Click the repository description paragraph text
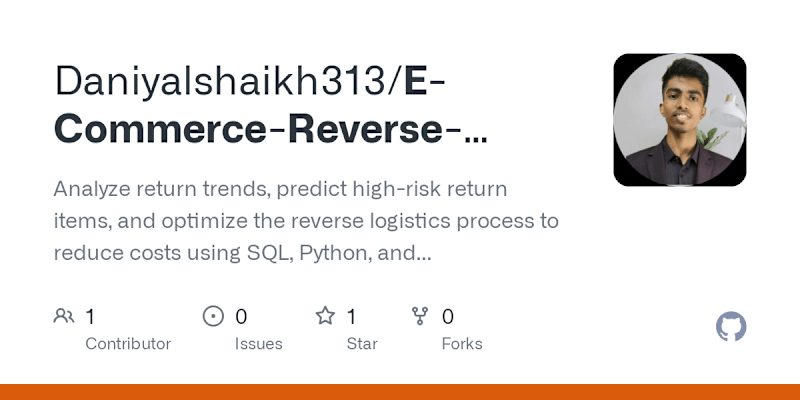Screen dimensions: 800x400 (306, 221)
